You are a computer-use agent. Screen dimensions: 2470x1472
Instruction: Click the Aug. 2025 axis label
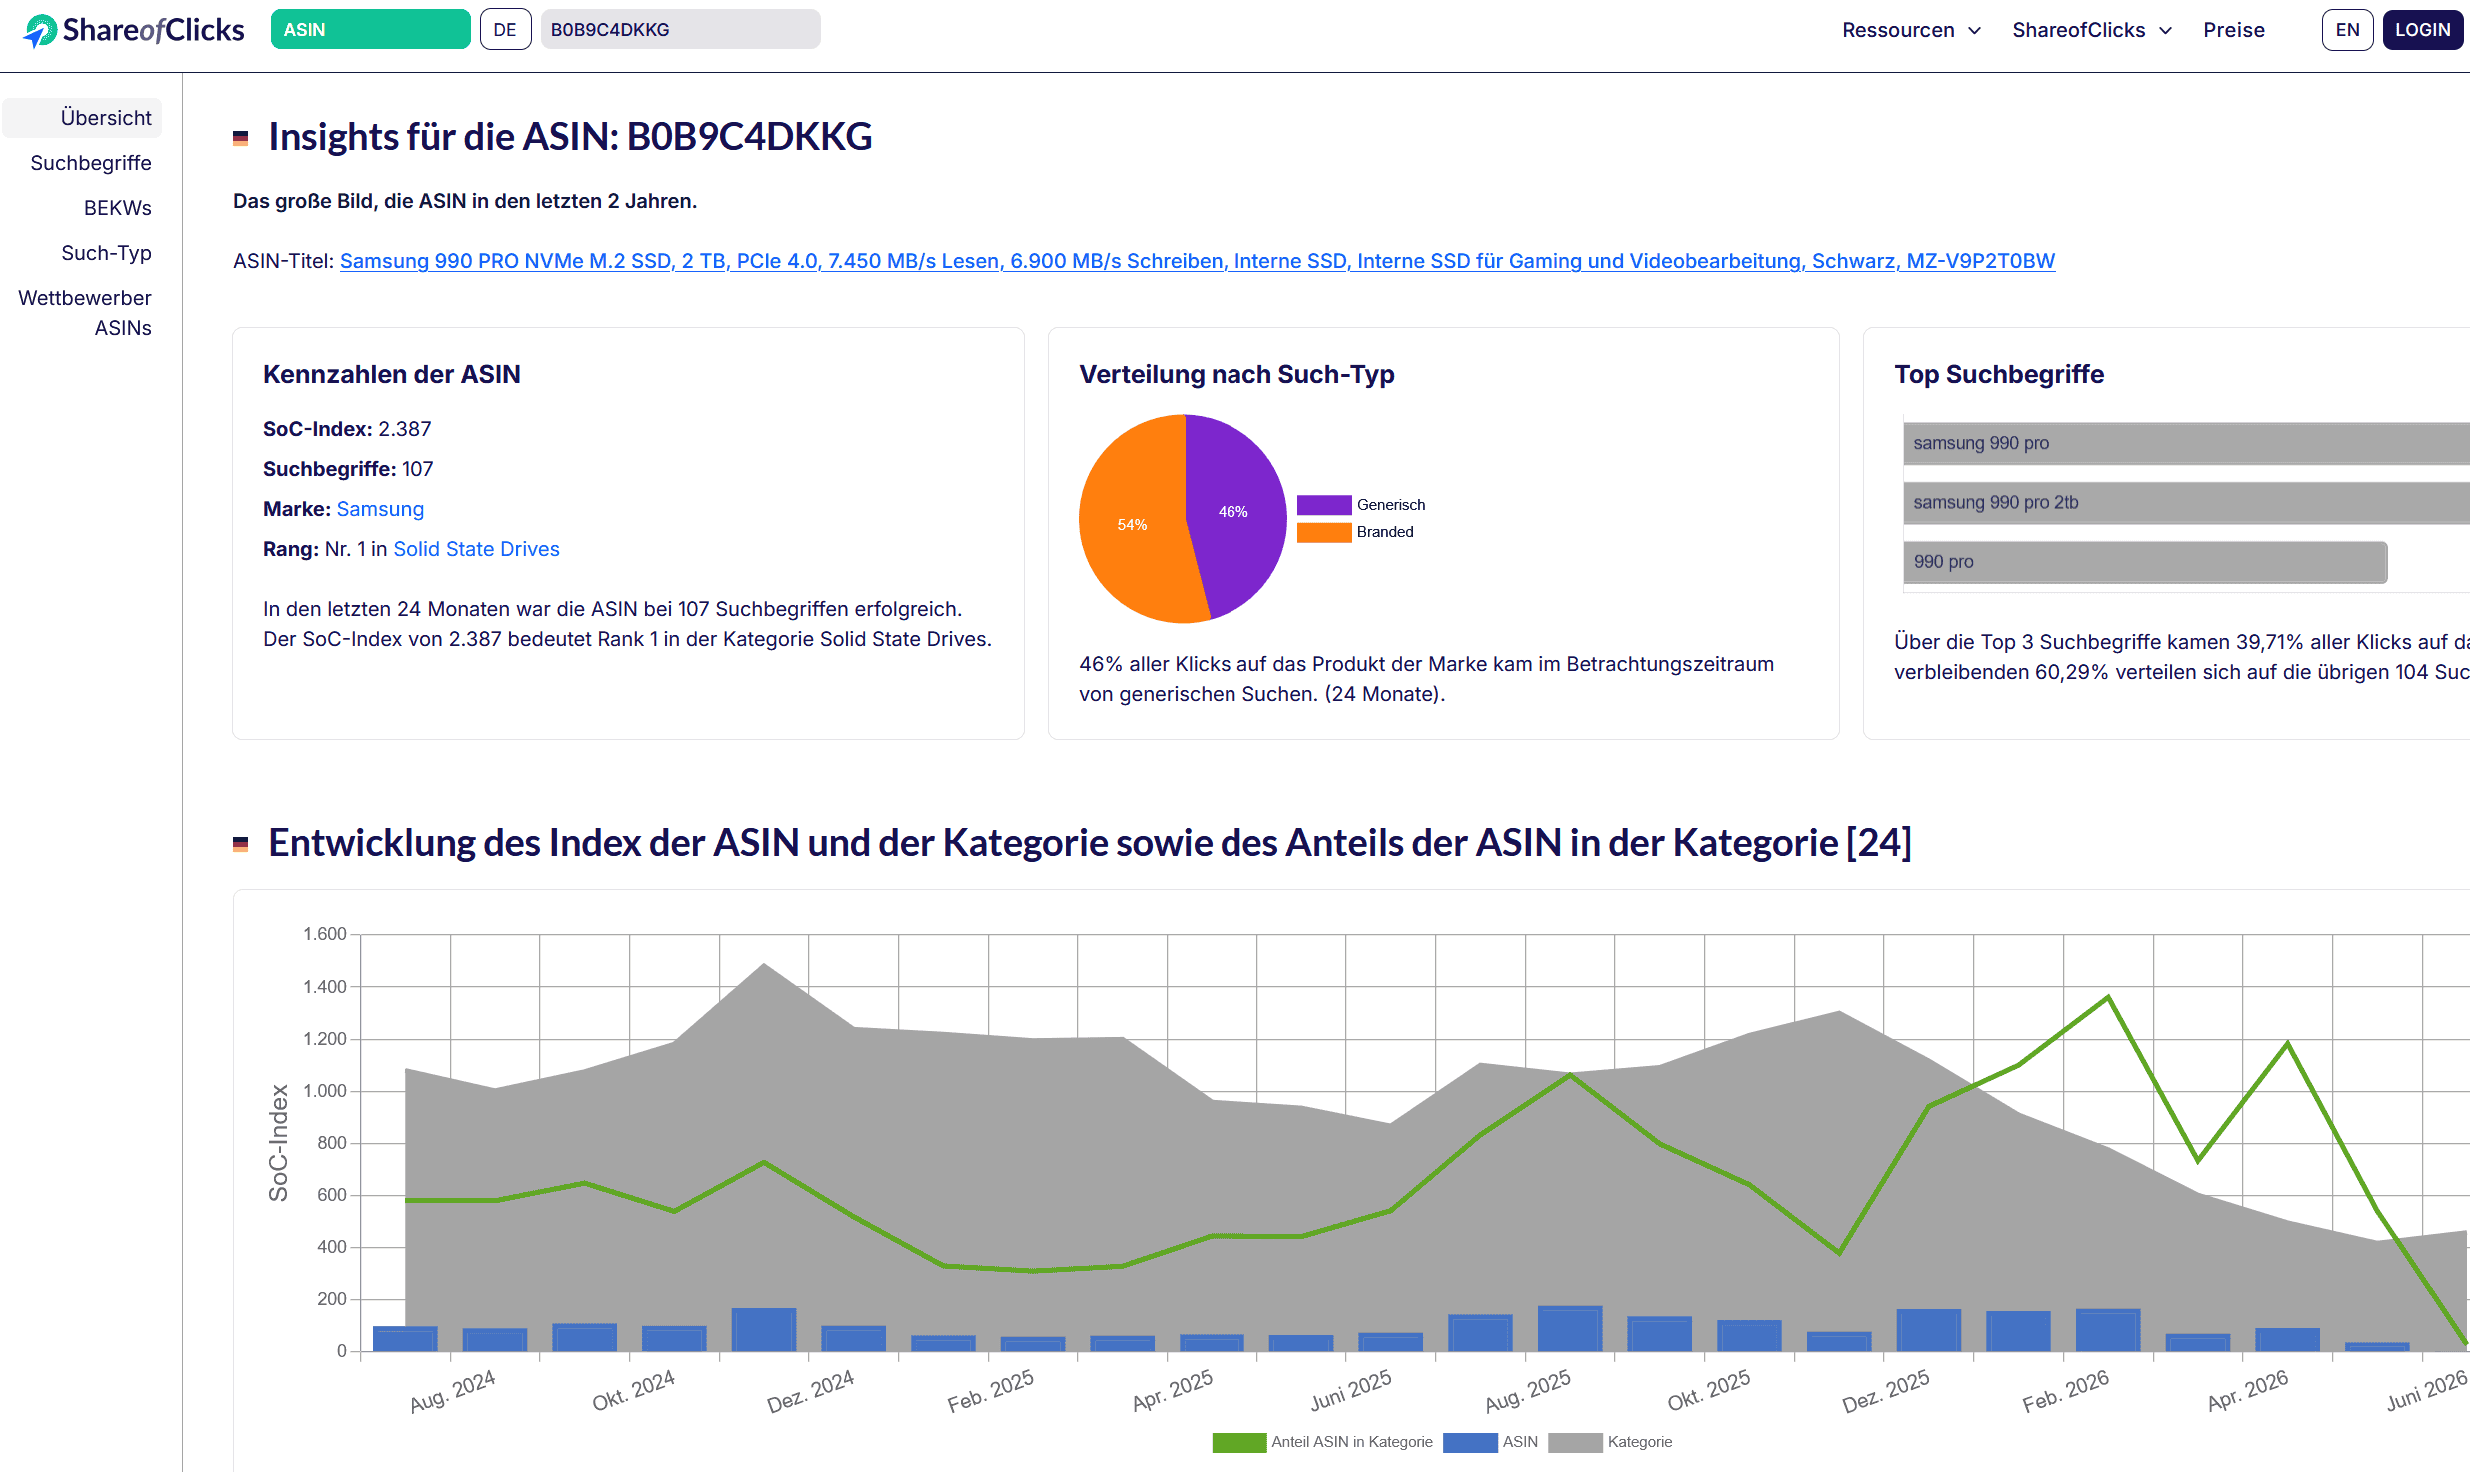[1528, 1390]
